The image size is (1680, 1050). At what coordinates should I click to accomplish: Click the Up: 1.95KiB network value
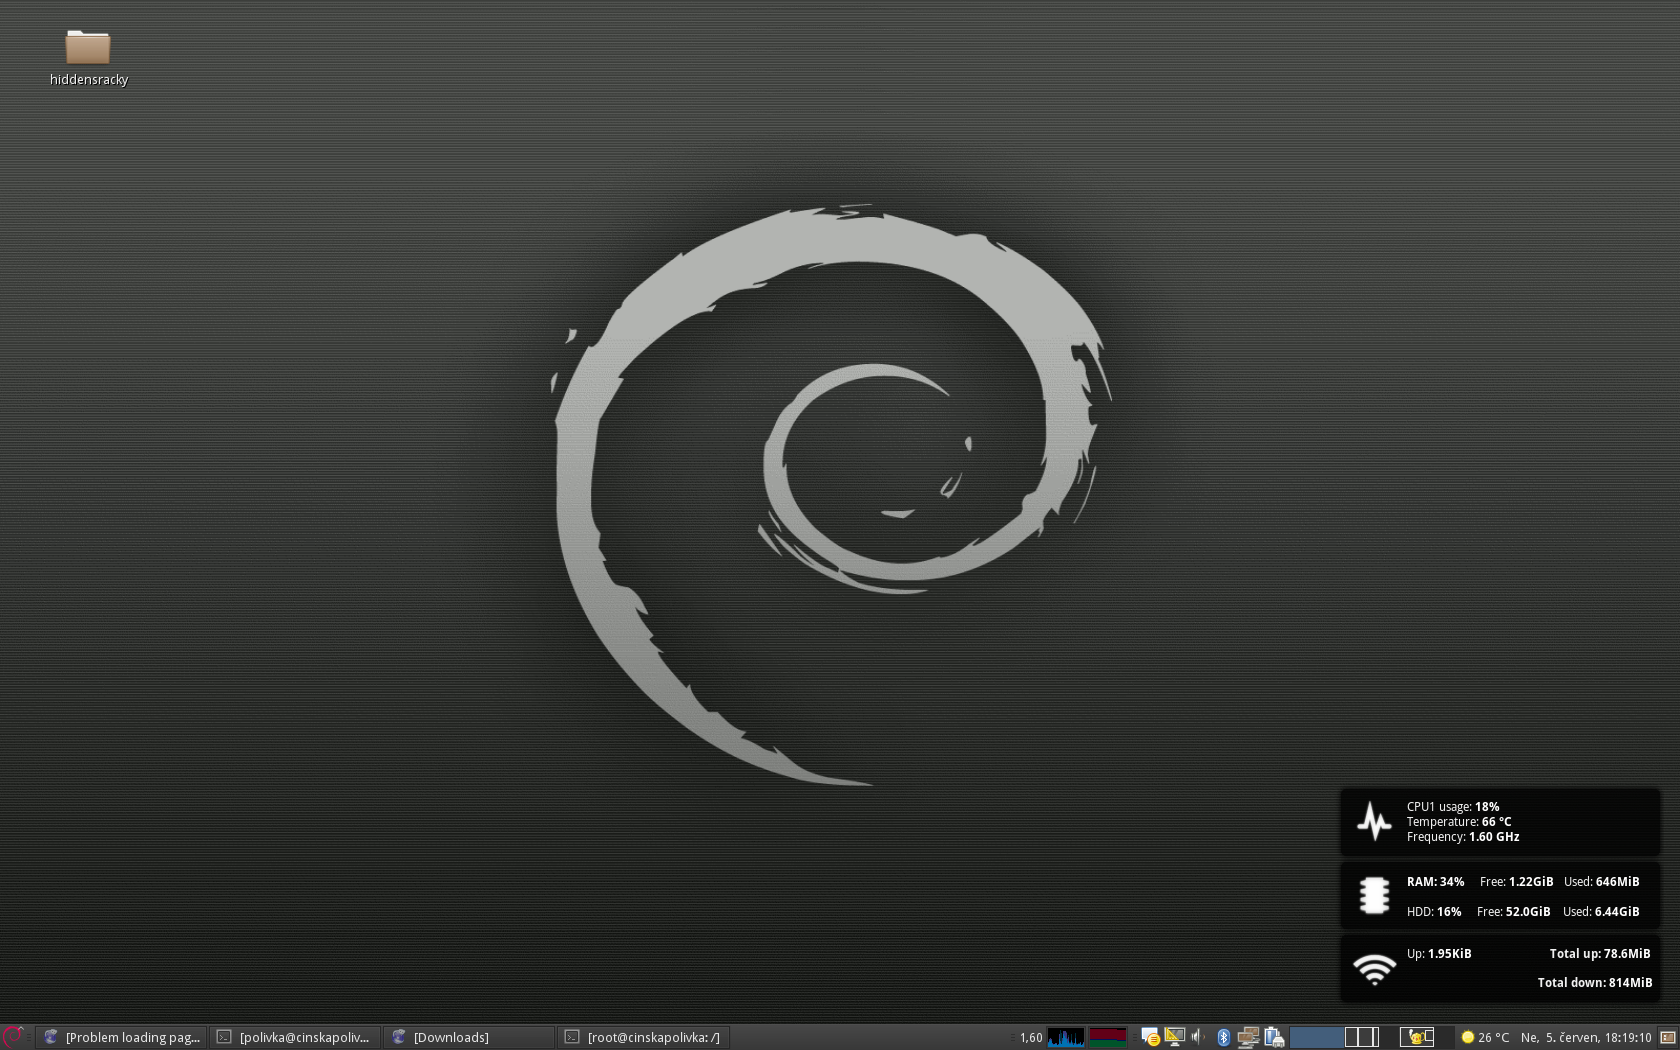(x=1439, y=954)
